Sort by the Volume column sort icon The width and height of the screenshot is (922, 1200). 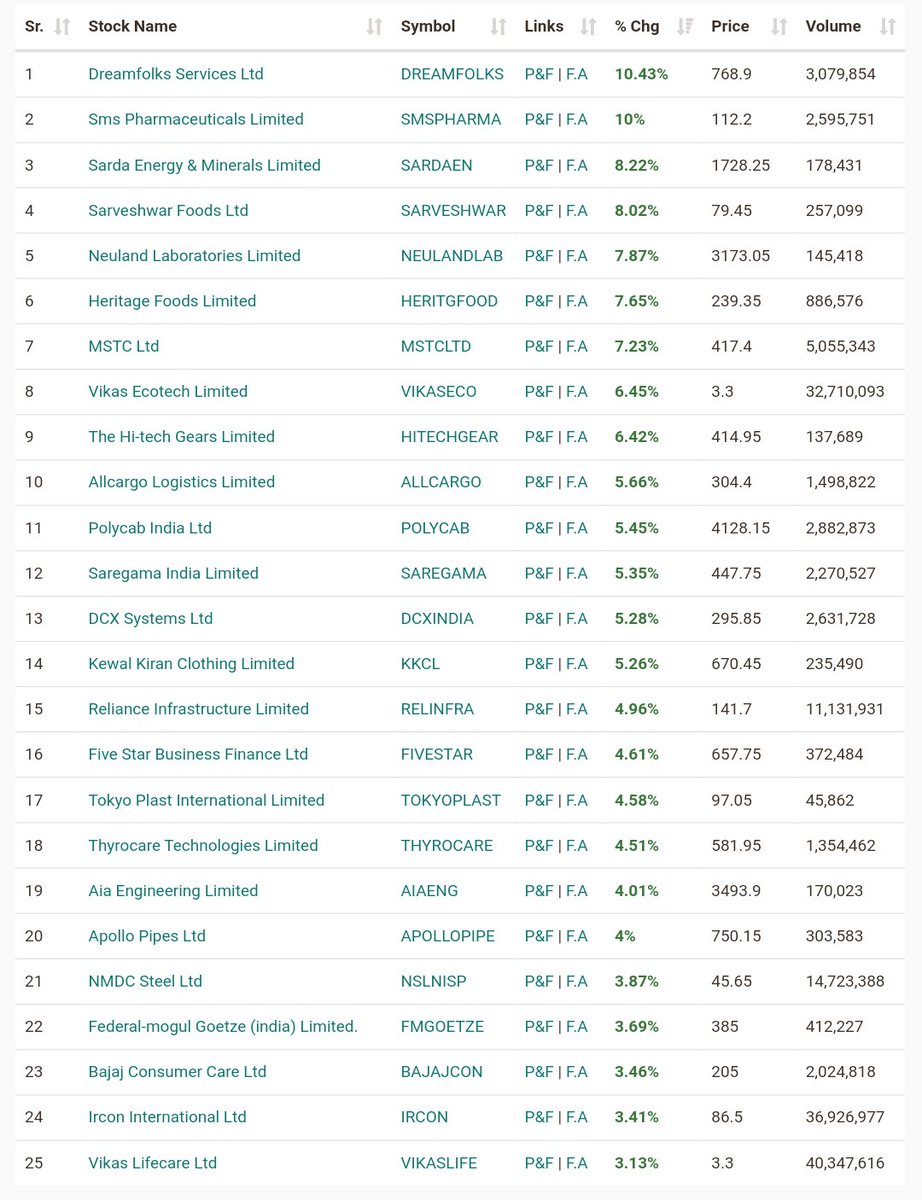888,27
